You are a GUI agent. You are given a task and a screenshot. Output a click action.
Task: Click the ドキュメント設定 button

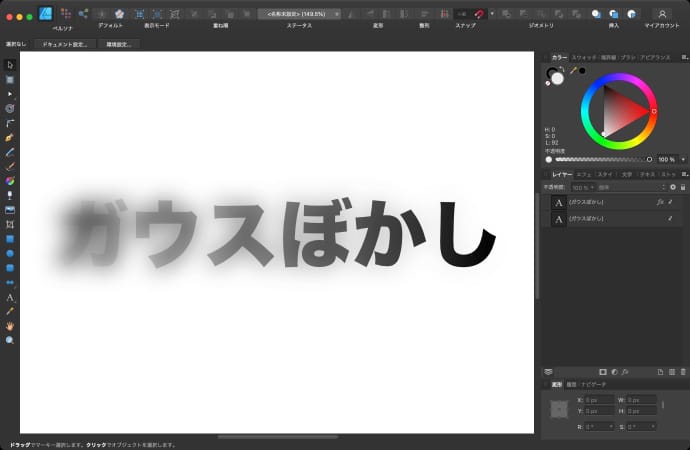coord(65,45)
